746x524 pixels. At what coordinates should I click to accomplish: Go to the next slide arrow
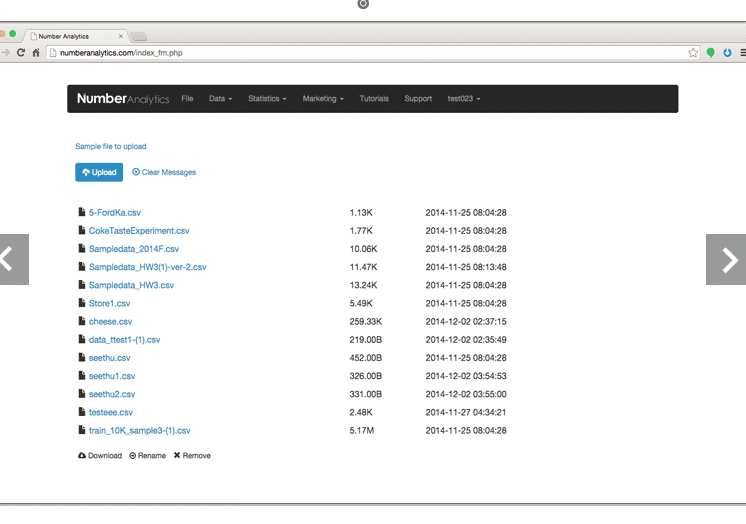coord(726,259)
